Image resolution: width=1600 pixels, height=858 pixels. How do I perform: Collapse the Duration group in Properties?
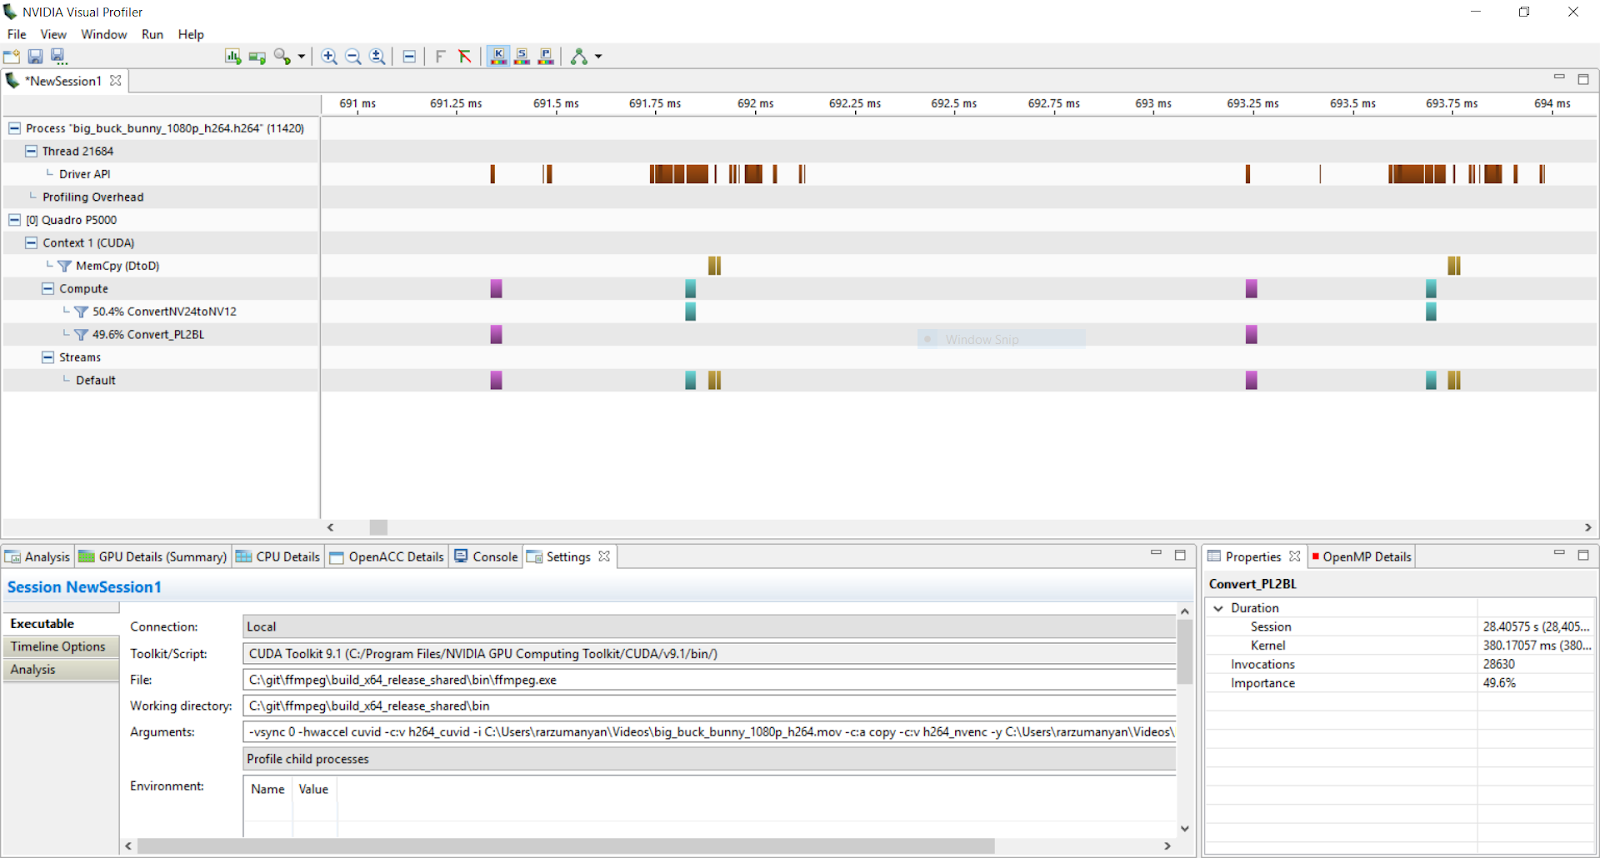point(1218,608)
